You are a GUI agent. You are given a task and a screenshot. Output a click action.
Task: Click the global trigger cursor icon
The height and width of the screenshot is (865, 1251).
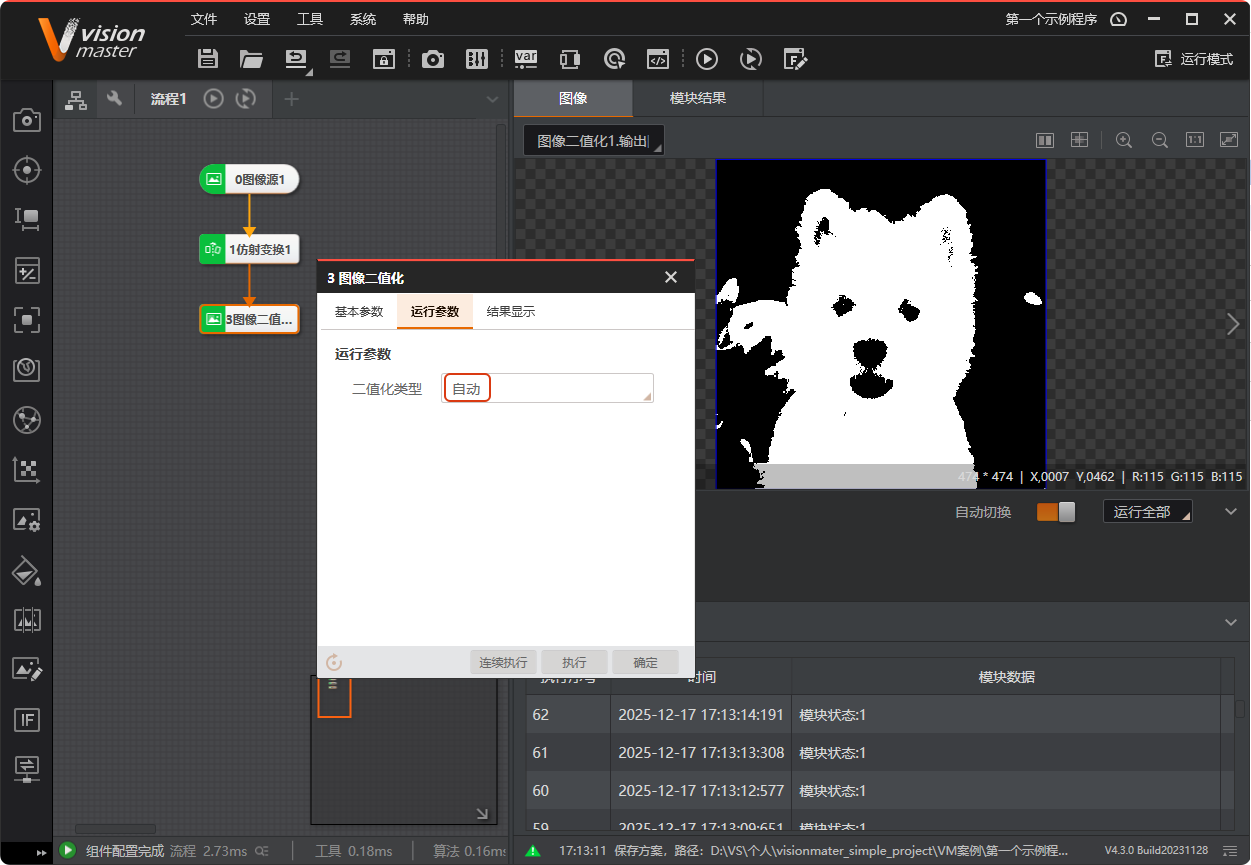(x=614, y=59)
